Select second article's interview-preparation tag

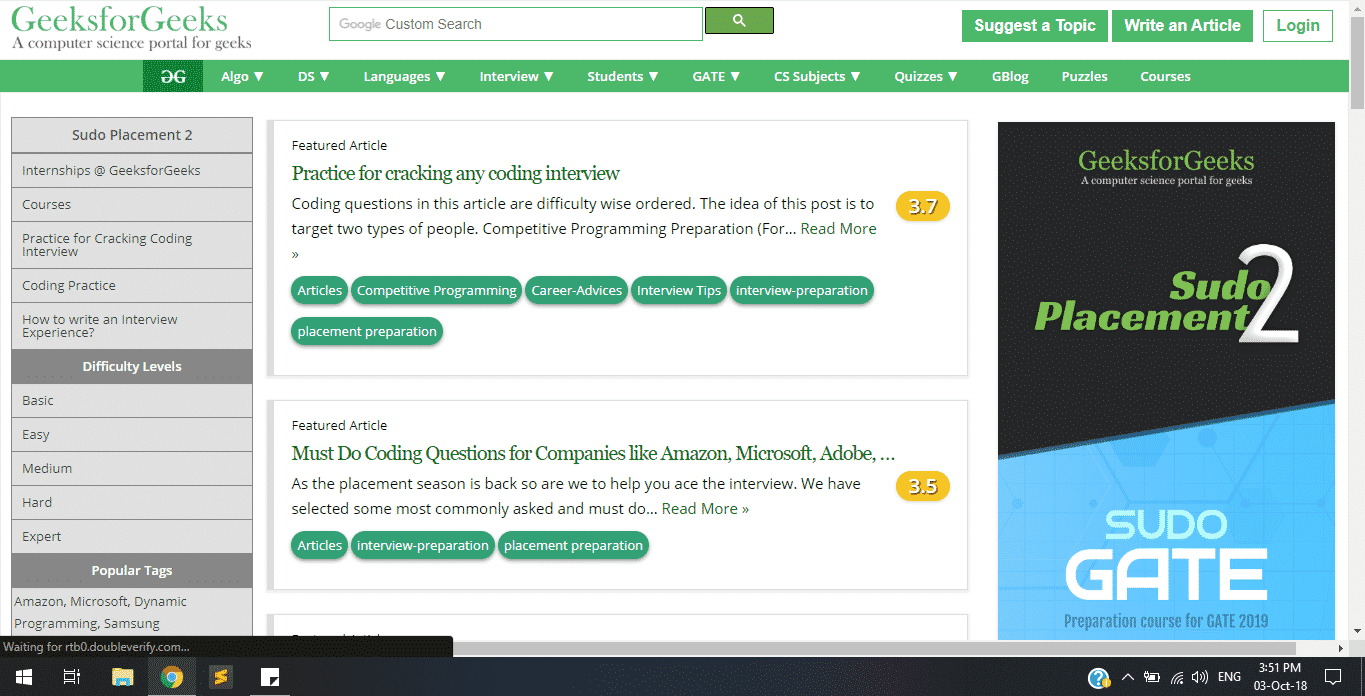423,545
